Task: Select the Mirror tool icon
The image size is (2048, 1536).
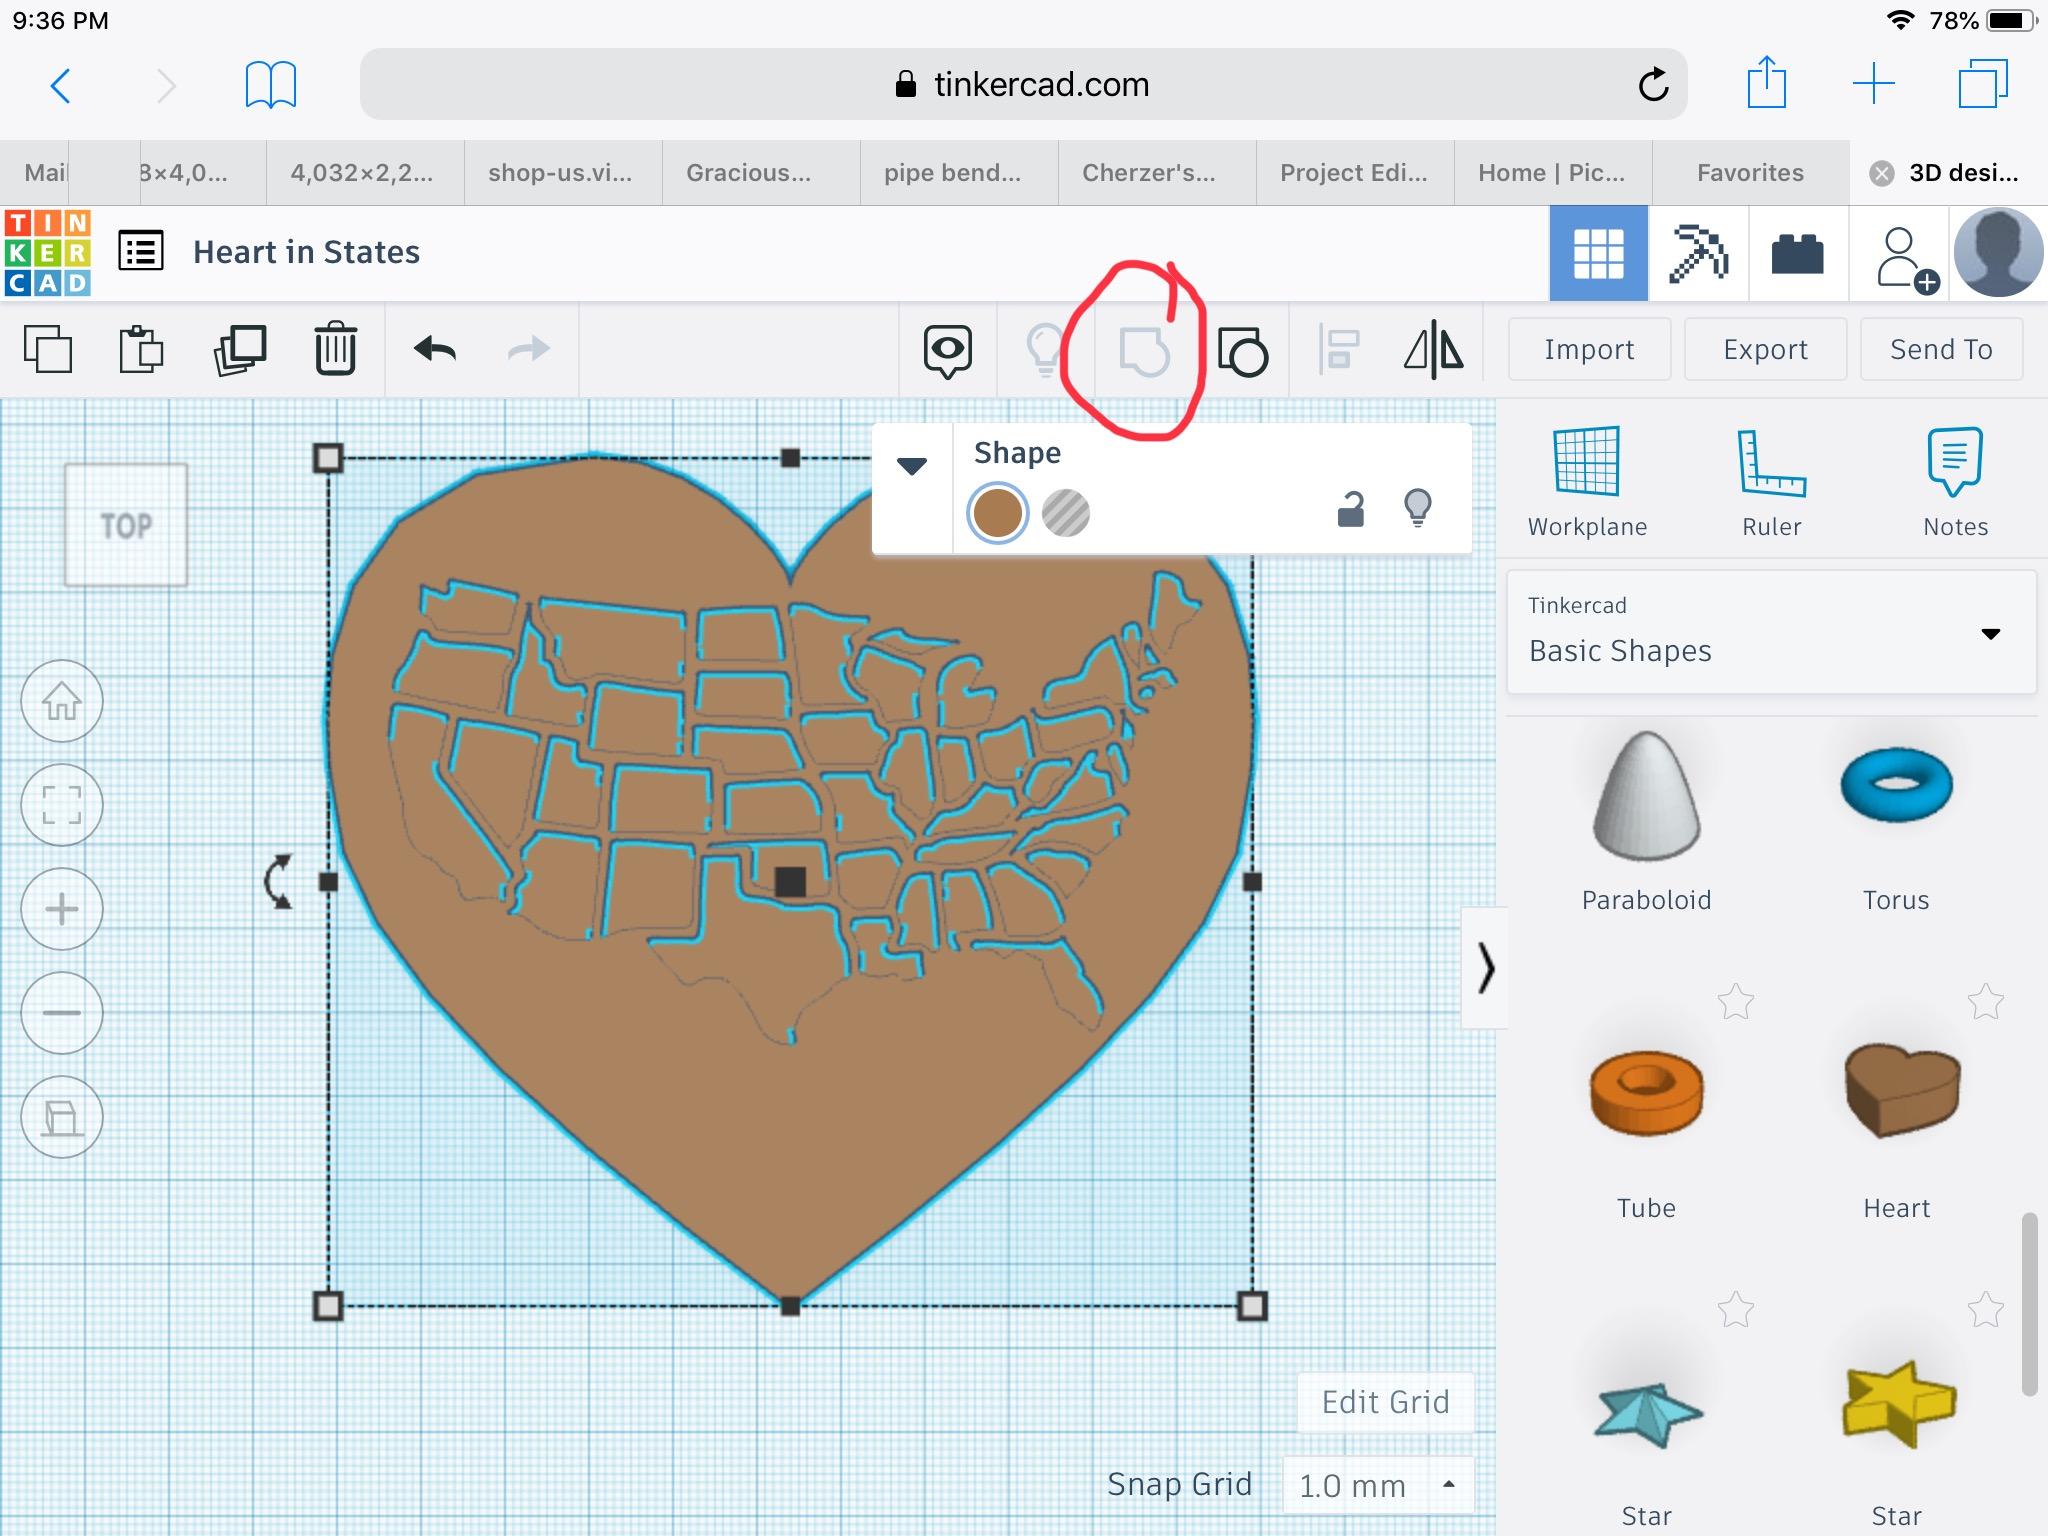Action: coord(1433,350)
